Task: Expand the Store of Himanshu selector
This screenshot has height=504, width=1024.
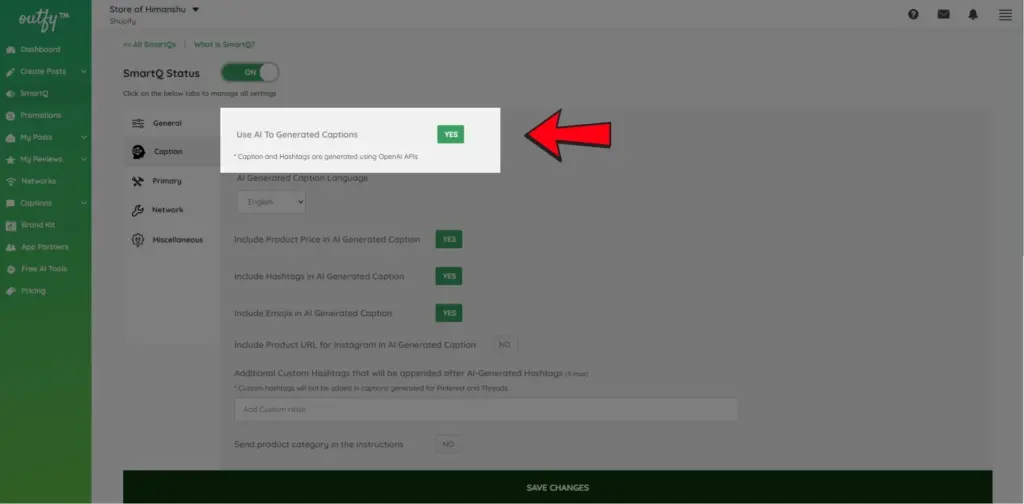Action: click(x=195, y=9)
